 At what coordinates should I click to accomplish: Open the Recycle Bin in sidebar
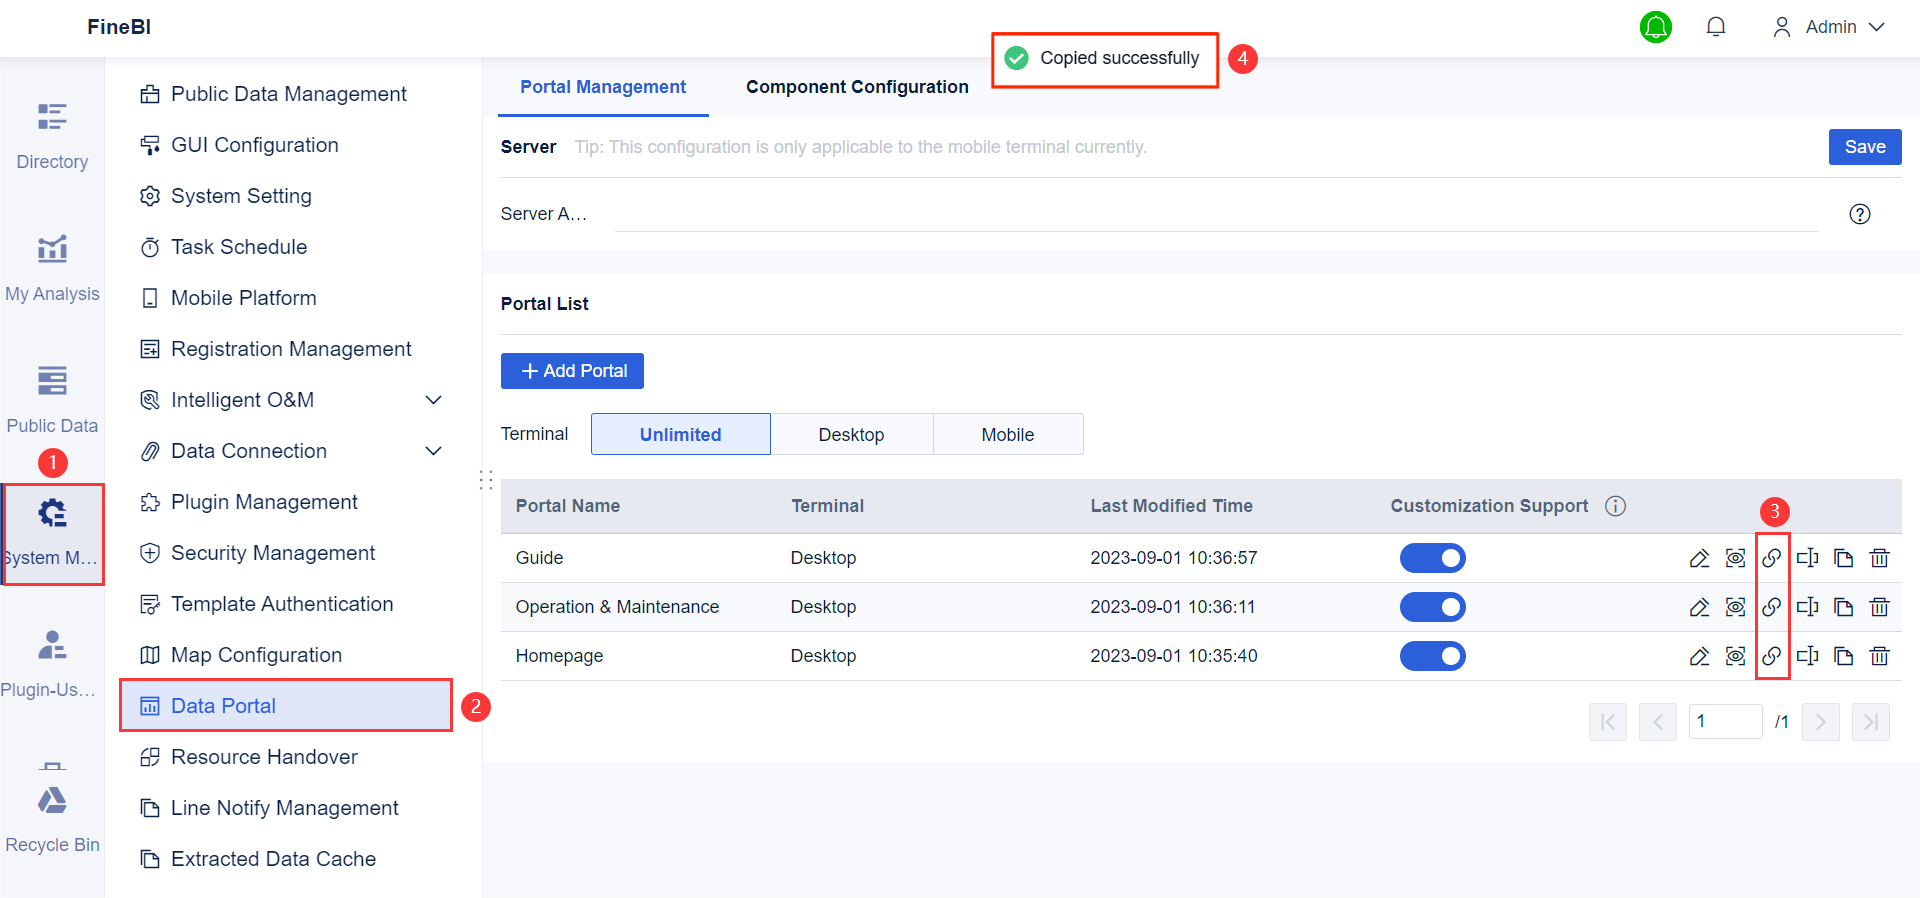(x=52, y=820)
